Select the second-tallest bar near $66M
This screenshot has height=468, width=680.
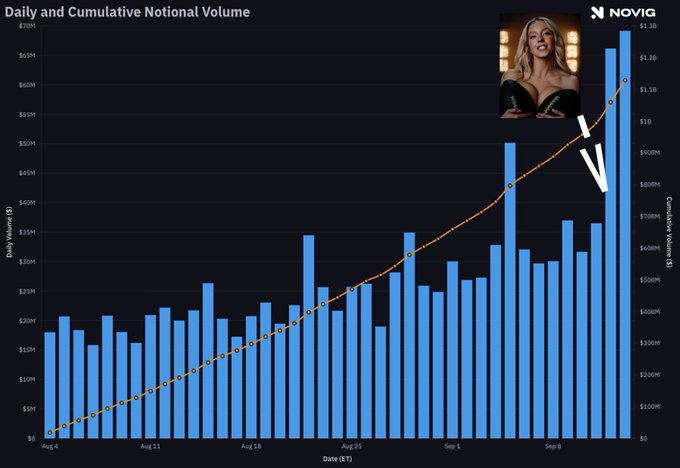(611, 243)
